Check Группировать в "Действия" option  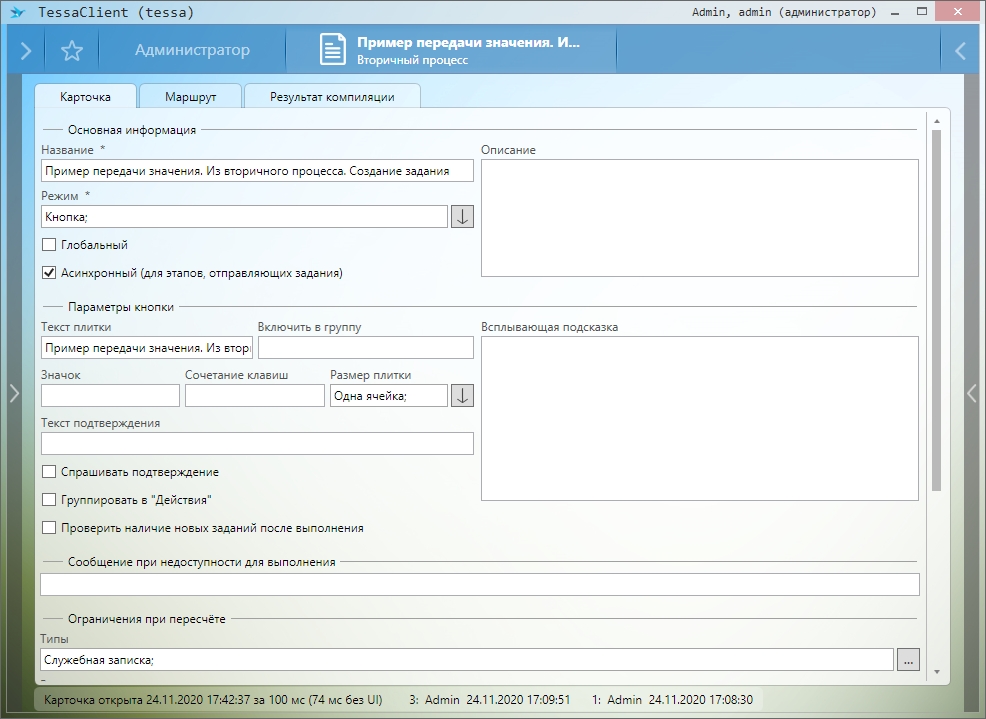49,500
